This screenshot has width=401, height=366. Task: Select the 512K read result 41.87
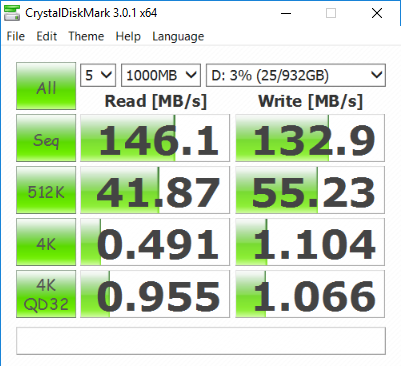pos(155,190)
